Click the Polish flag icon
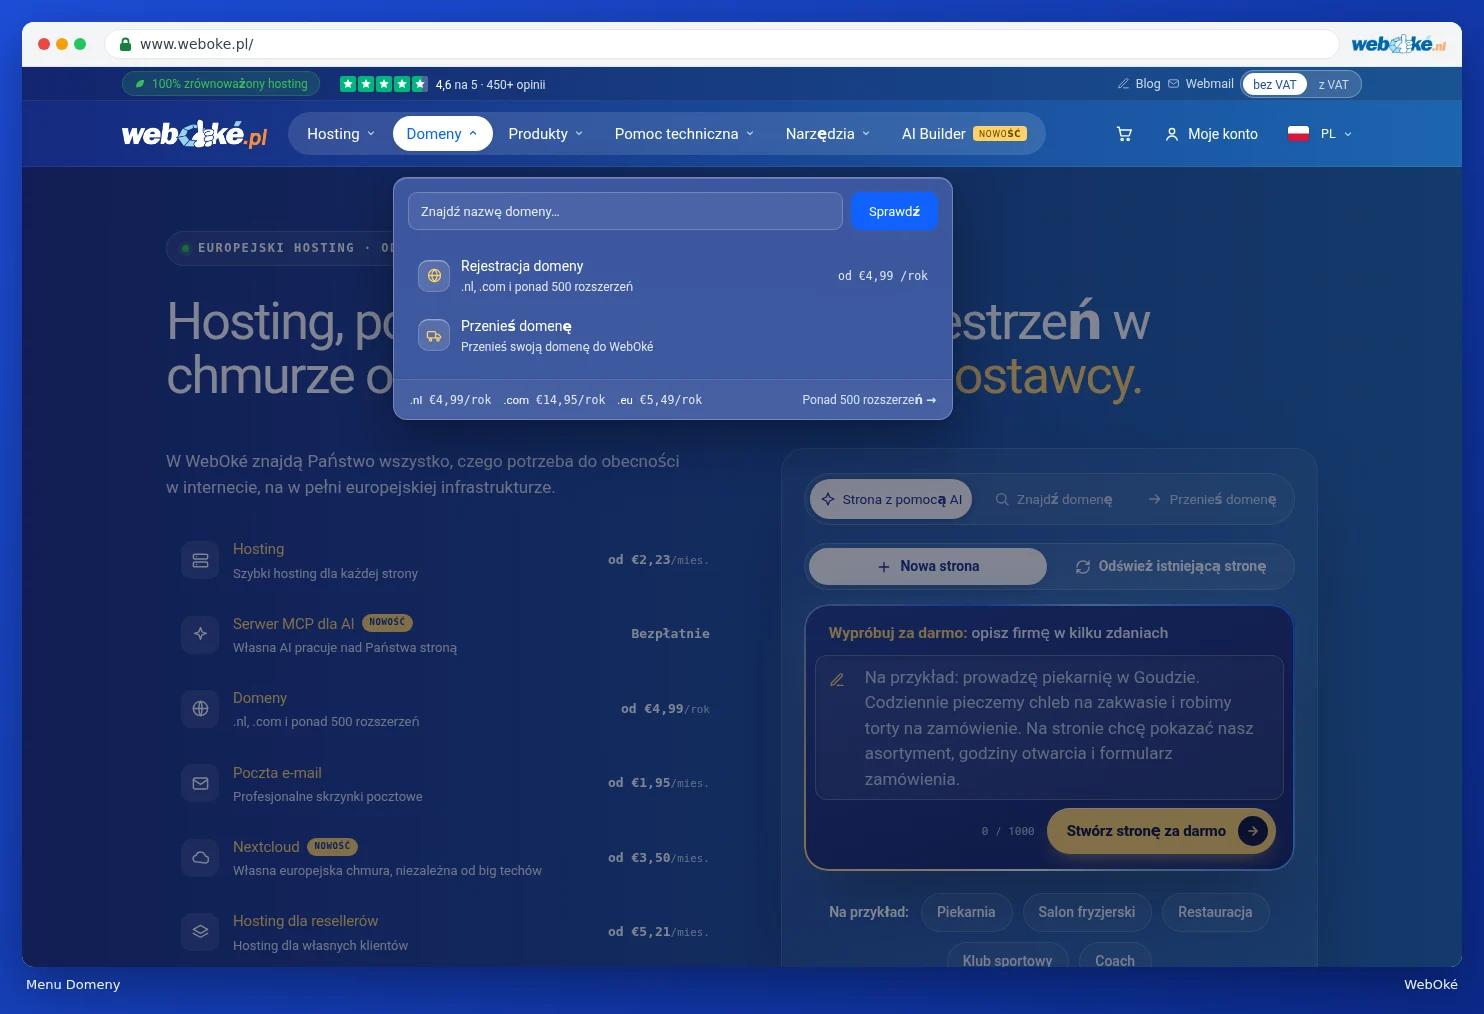1484x1014 pixels. point(1298,134)
